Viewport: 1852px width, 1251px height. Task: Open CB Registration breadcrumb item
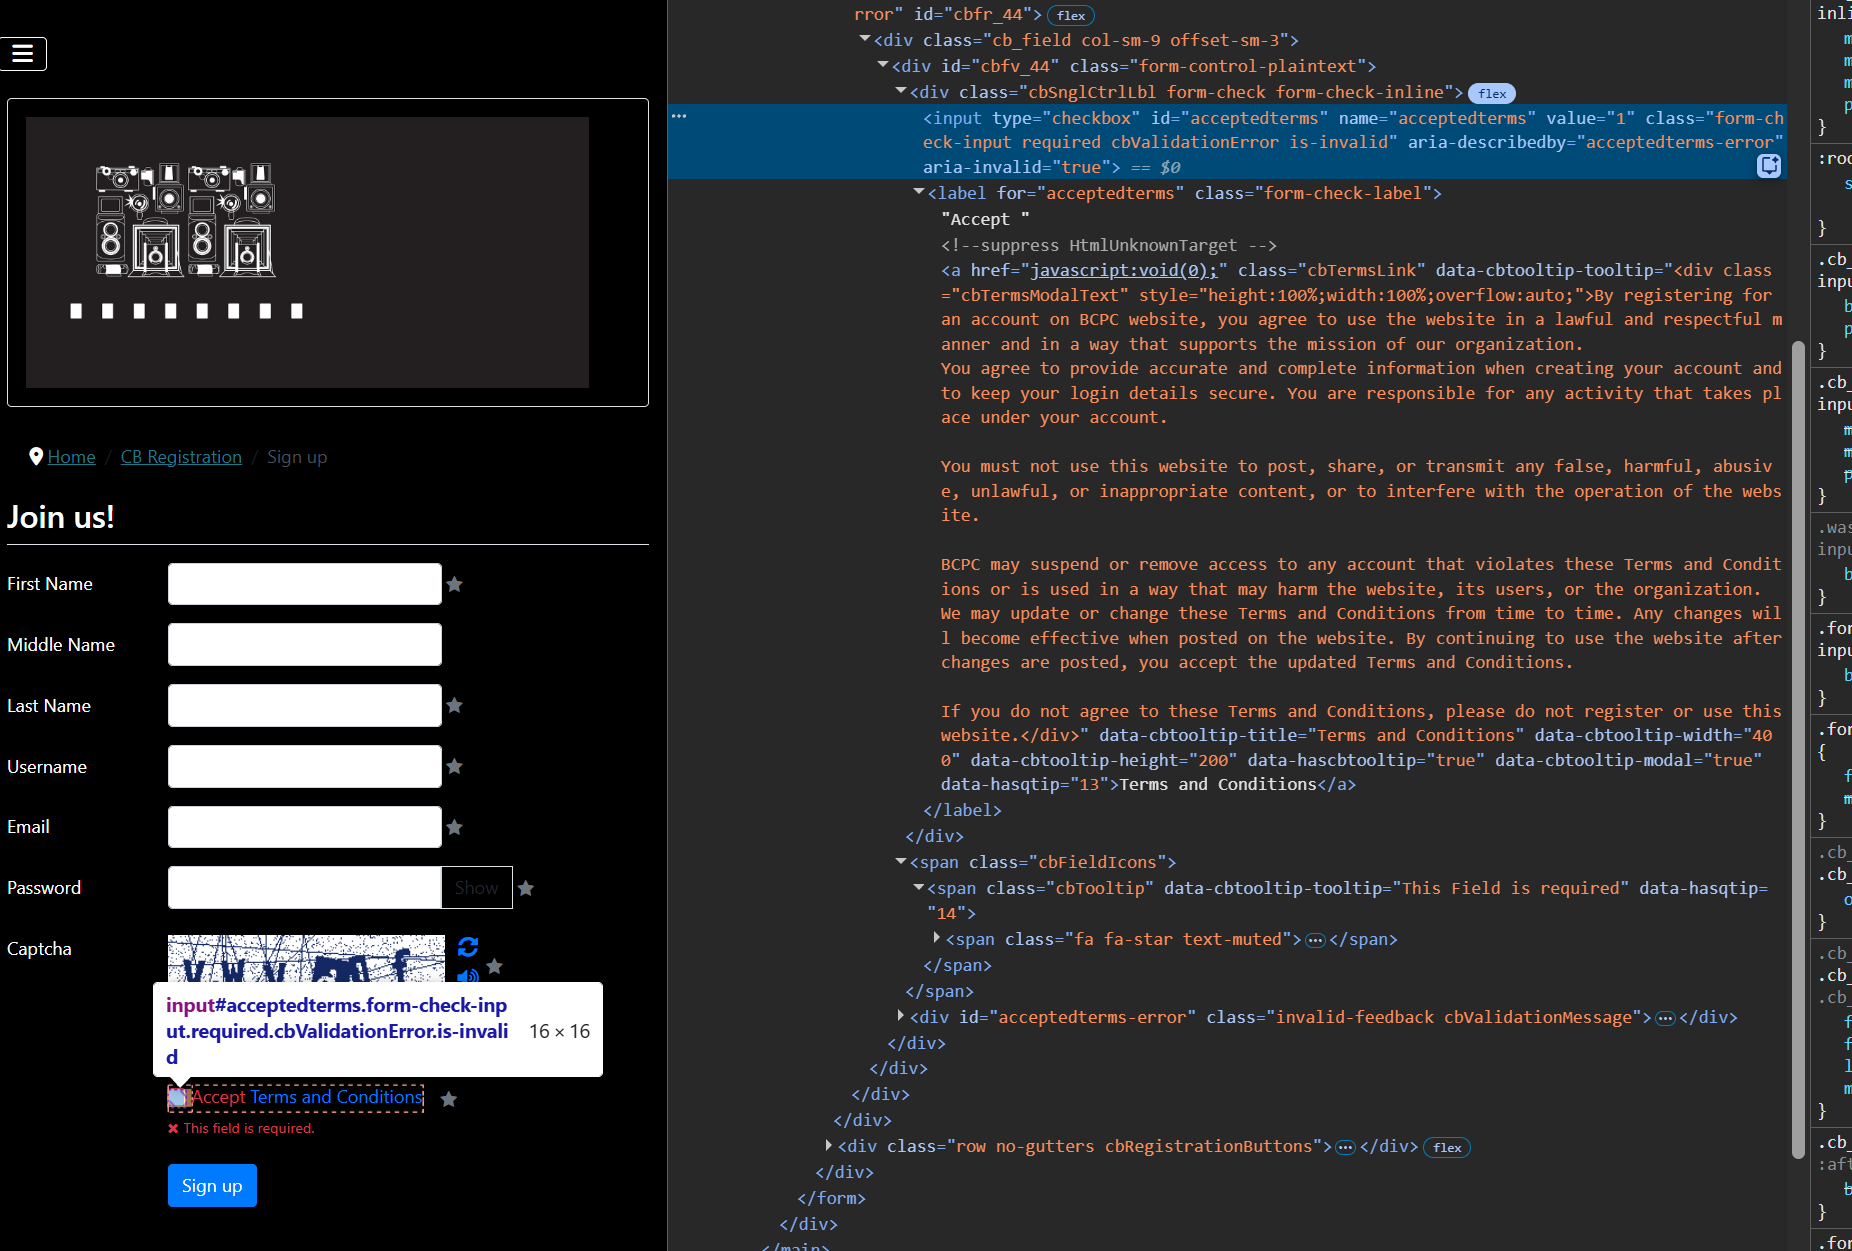click(x=181, y=457)
